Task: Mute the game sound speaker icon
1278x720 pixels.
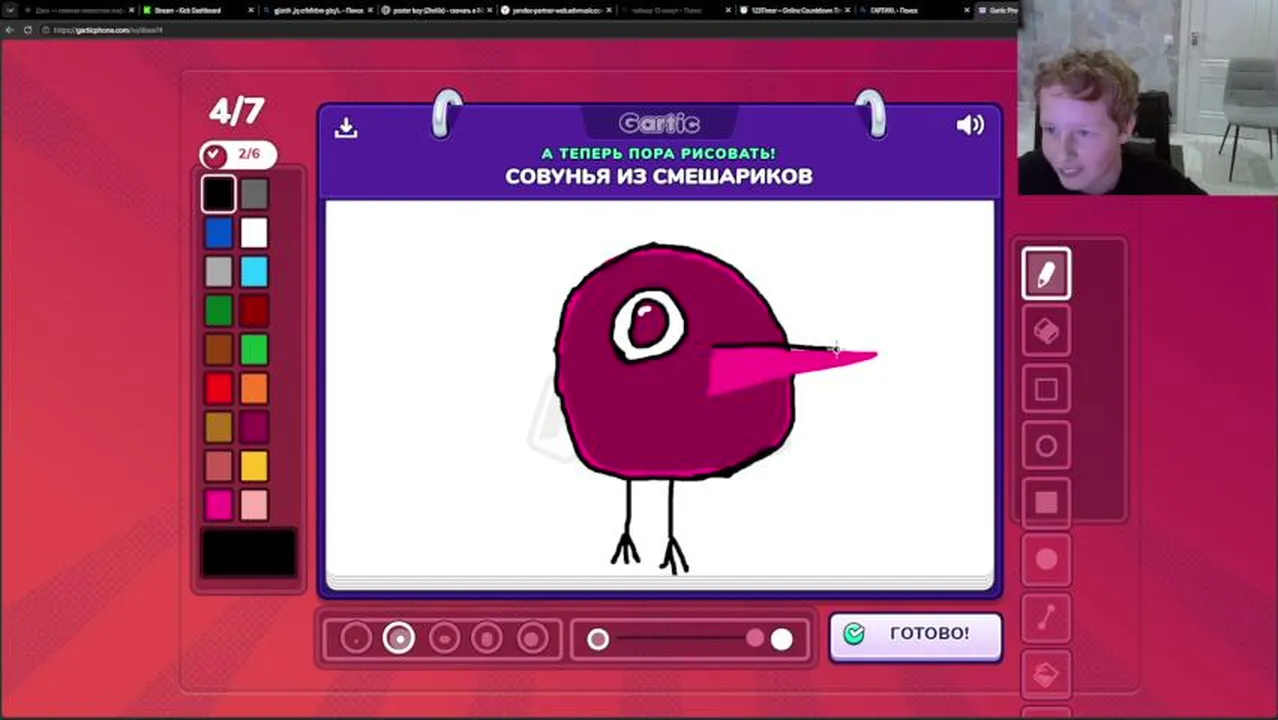Action: [x=970, y=125]
